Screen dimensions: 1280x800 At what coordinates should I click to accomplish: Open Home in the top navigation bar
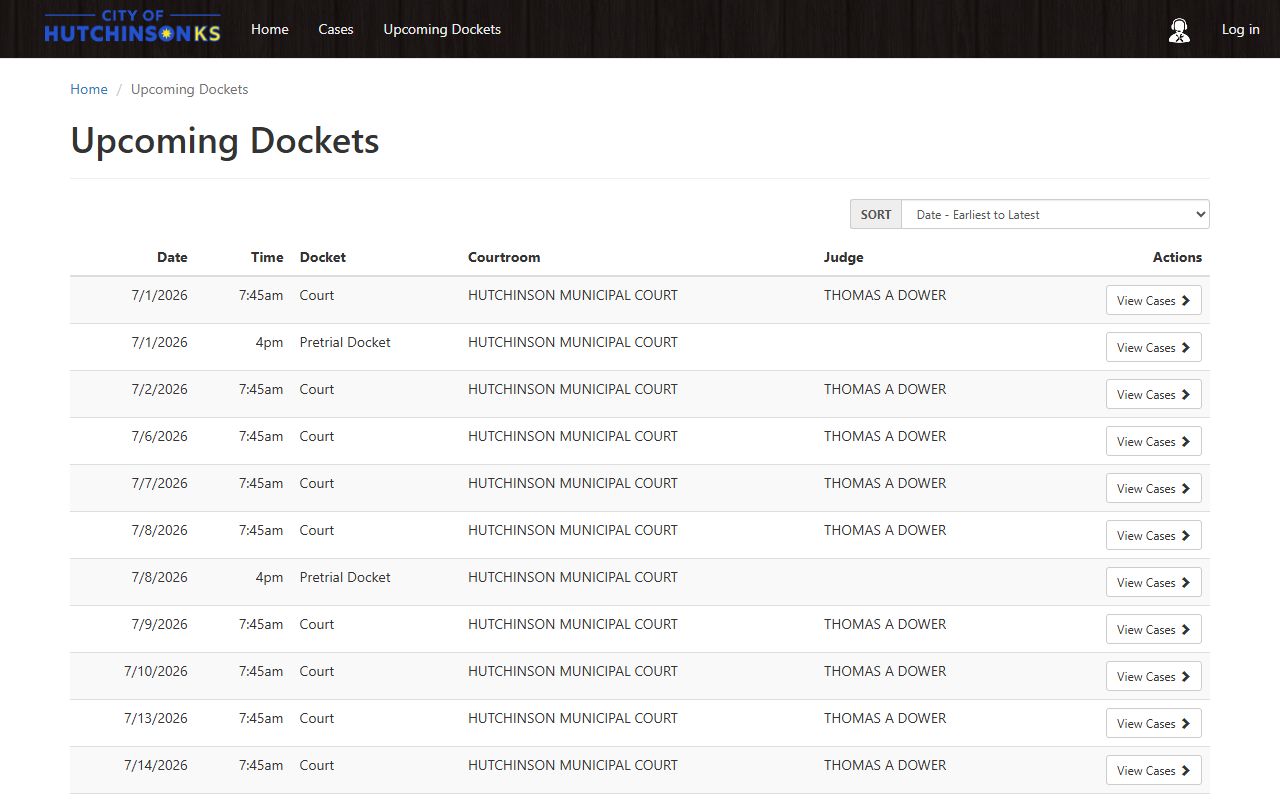pyautogui.click(x=270, y=29)
